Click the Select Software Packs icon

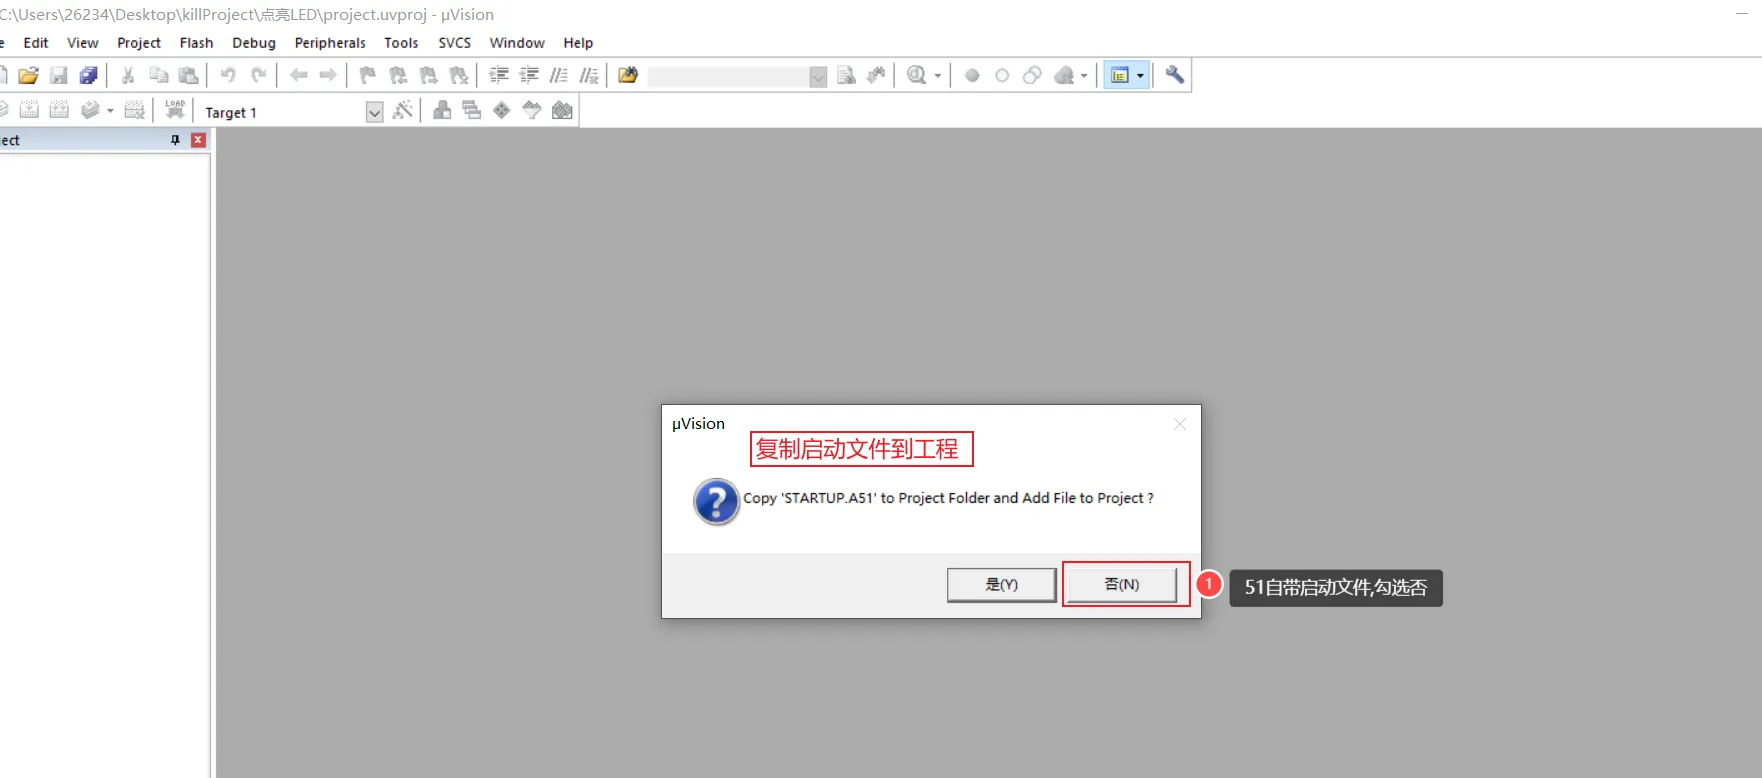tap(532, 110)
